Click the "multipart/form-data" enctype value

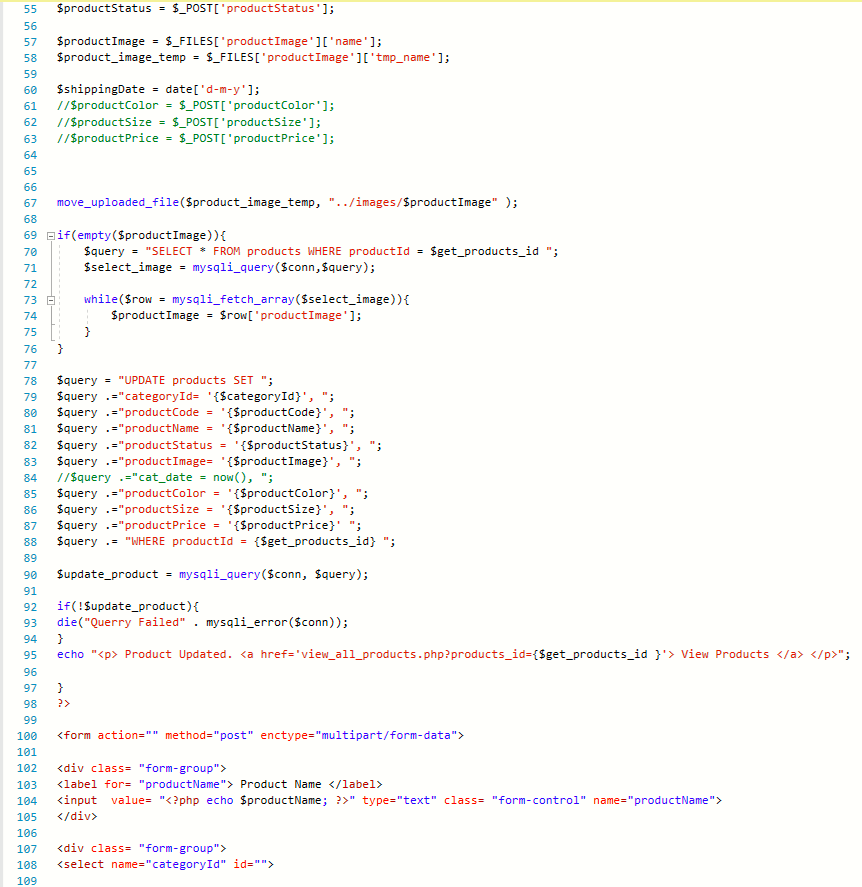(x=390, y=736)
